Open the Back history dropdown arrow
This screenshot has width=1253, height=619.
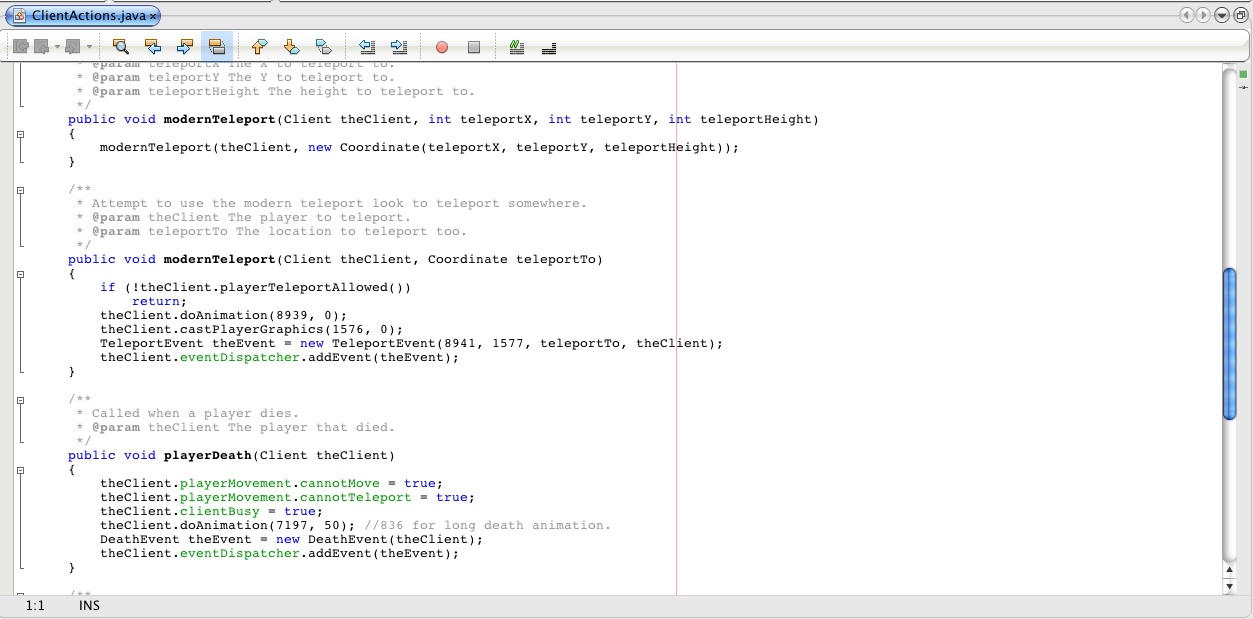(58, 46)
